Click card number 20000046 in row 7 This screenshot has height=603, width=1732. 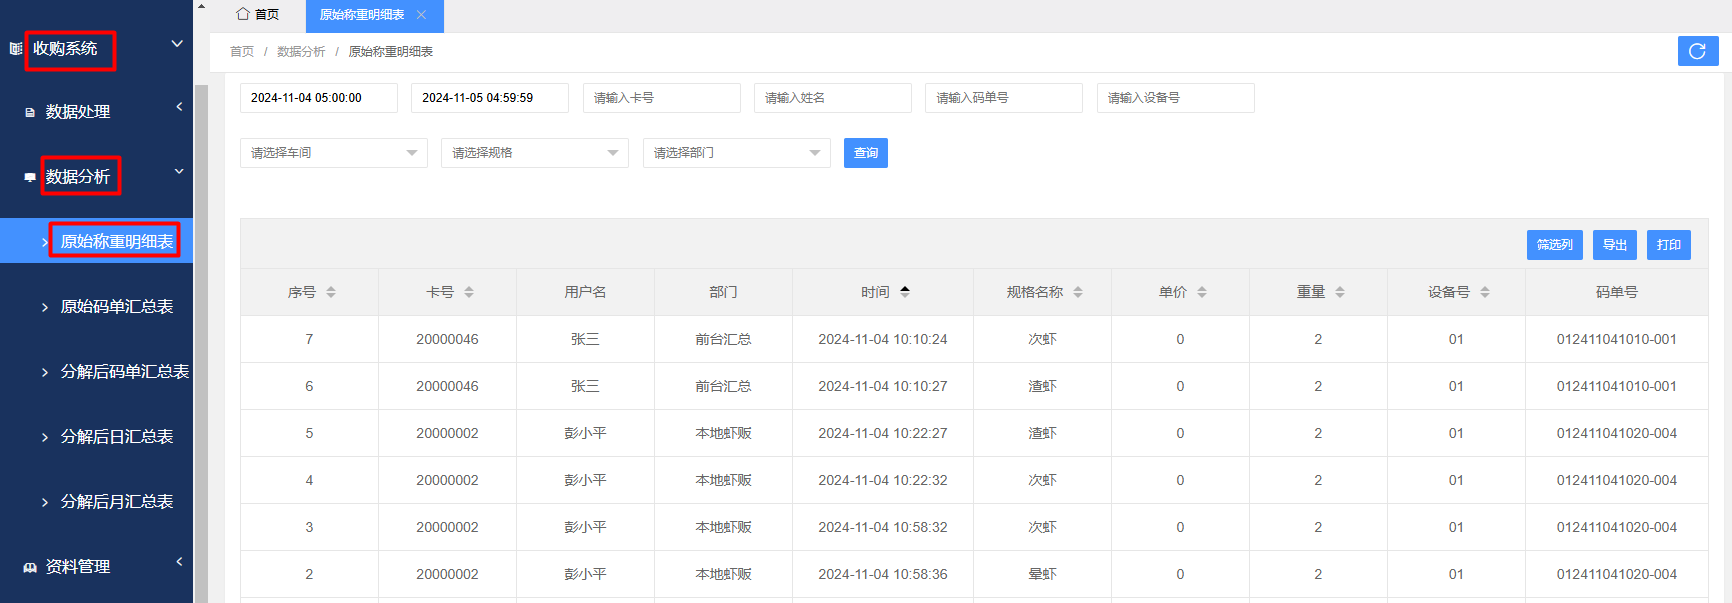[447, 339]
